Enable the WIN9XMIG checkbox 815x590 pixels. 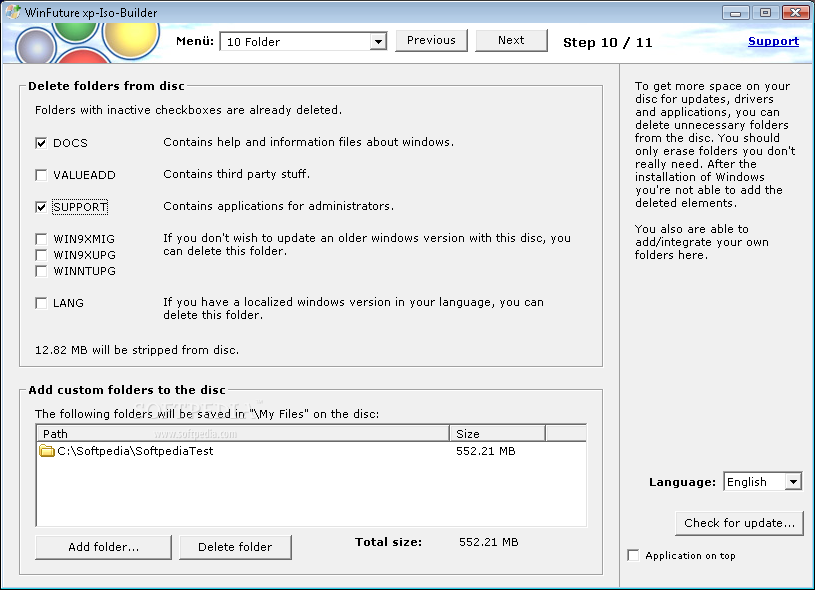[x=42, y=239]
